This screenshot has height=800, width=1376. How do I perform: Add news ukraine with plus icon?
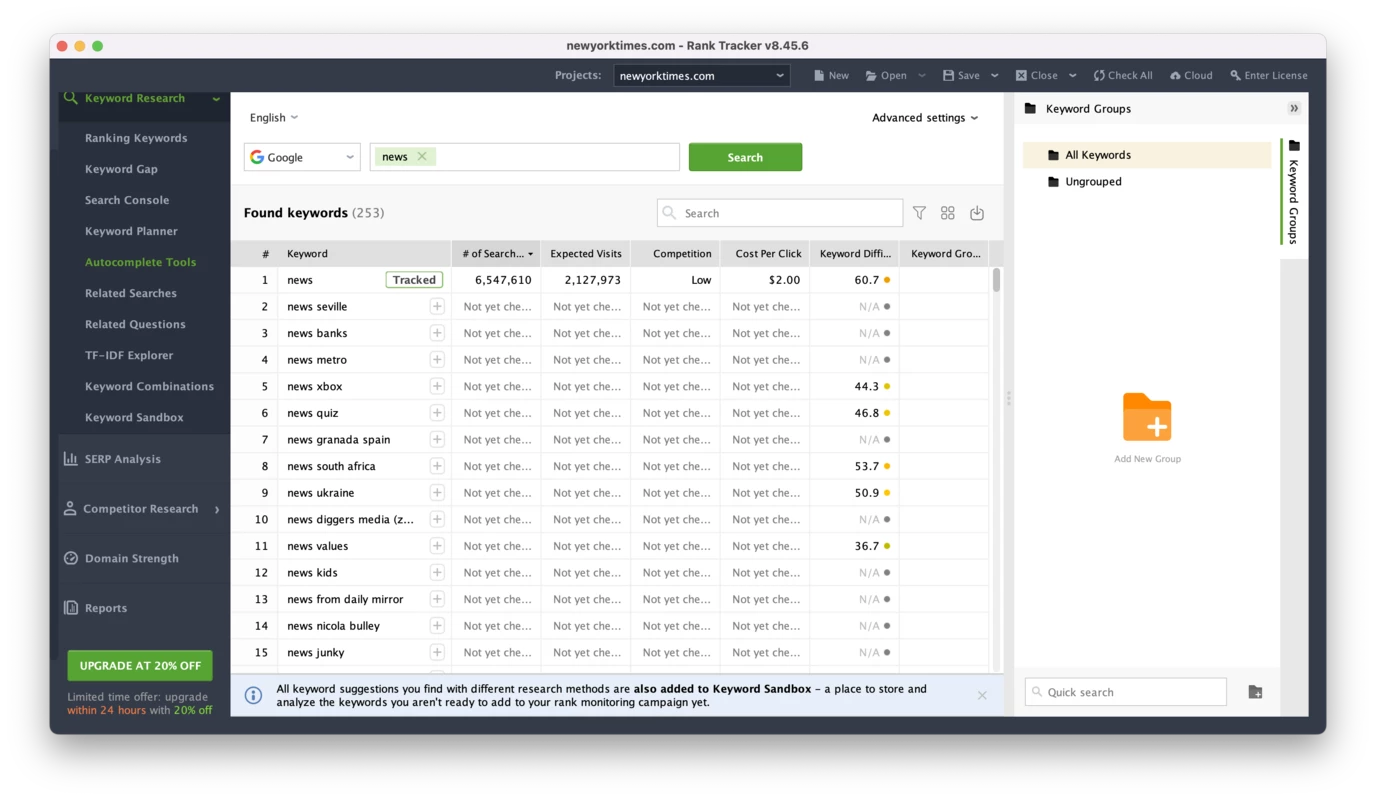437,493
